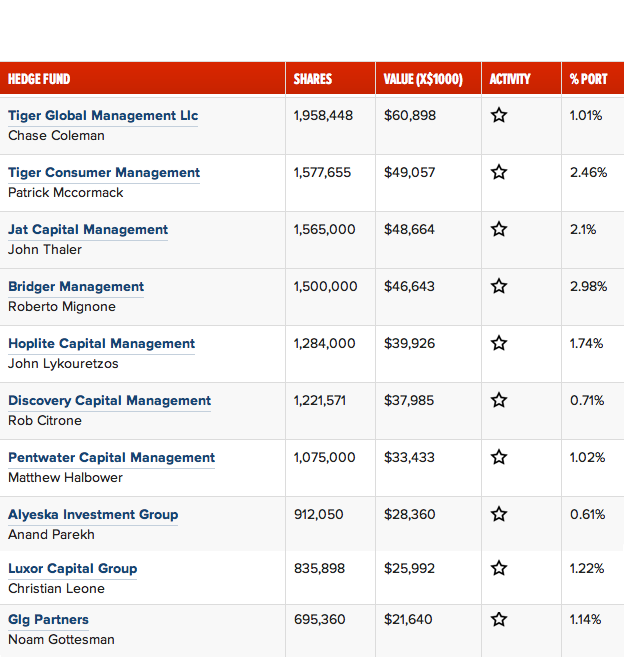Click the name Anand Parekh

coord(51,534)
